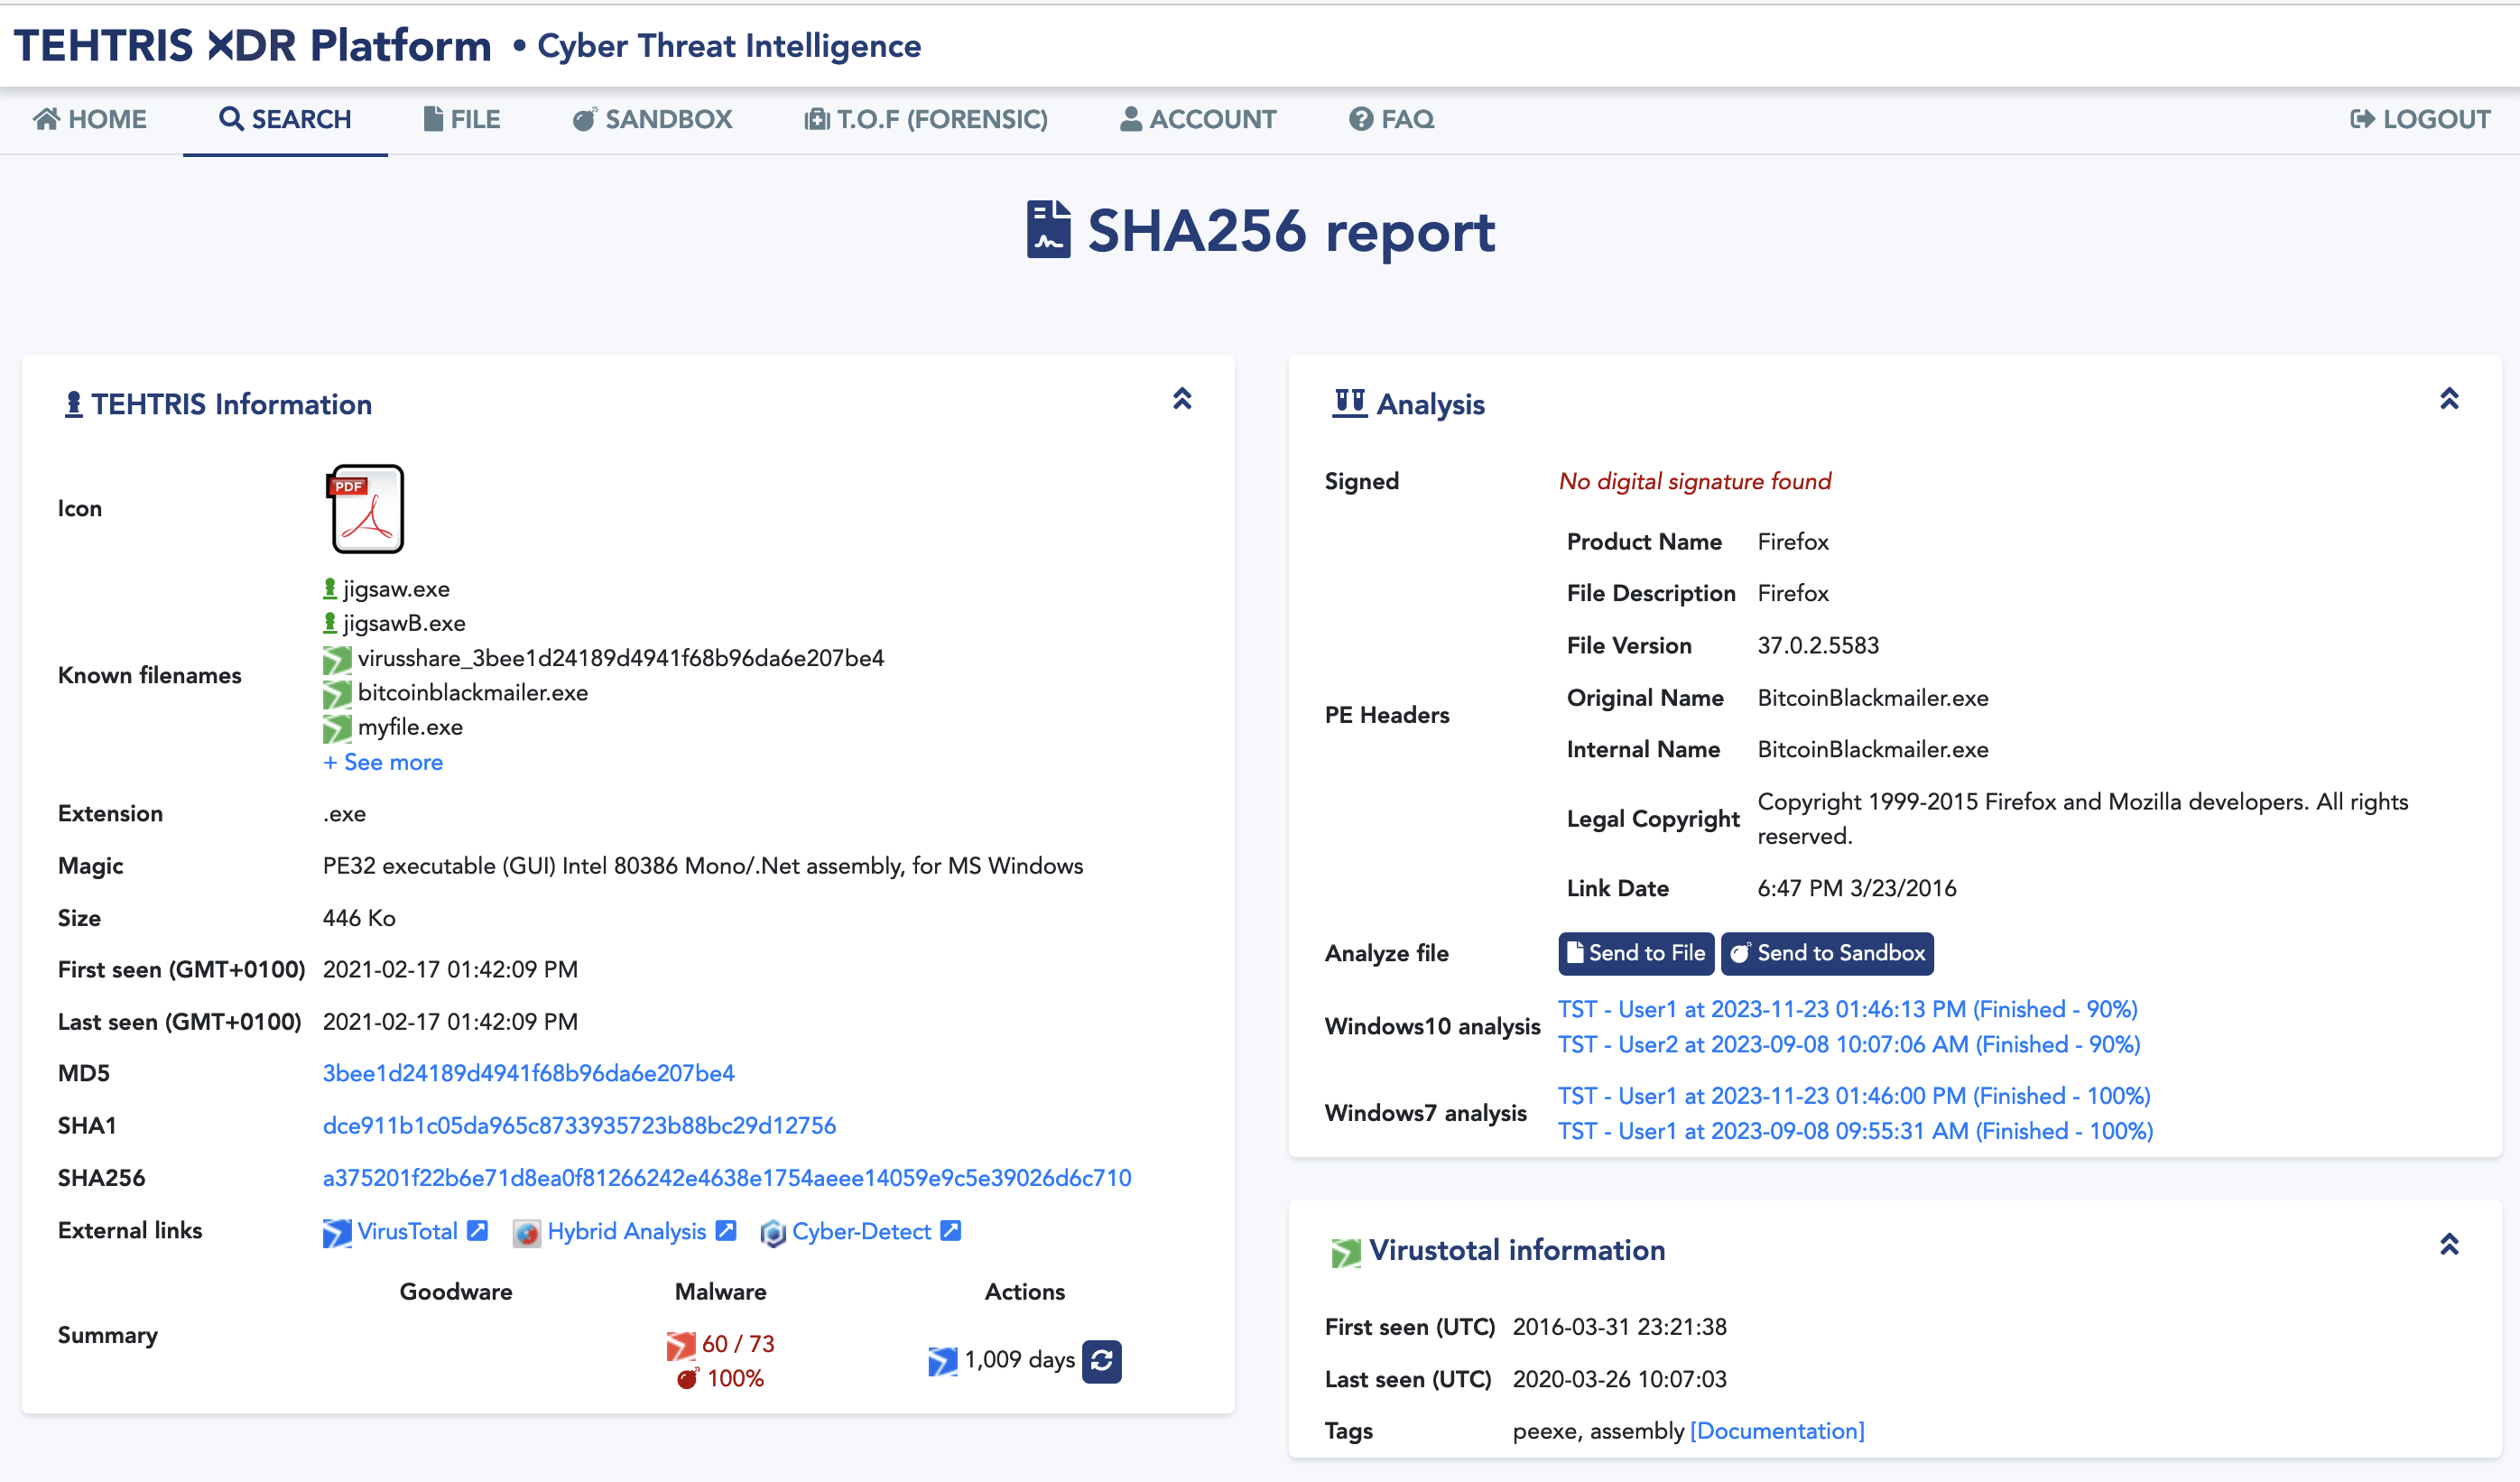
Task: Collapse the Virustotal information panel
Action: tap(2448, 1244)
